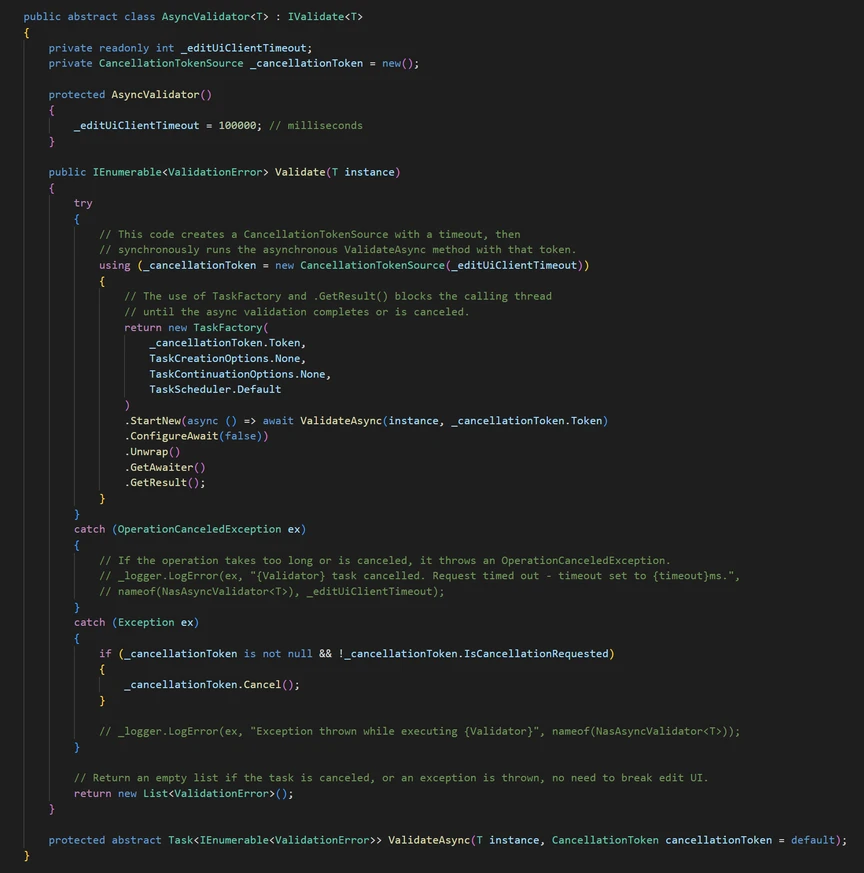
Task: Click the try keyword
Action: click(83, 203)
